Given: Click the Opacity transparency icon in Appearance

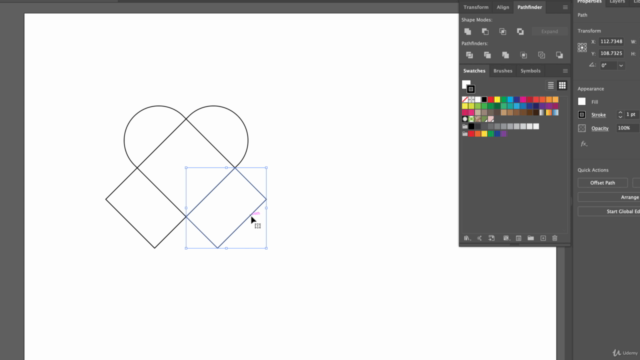Looking at the screenshot, I should (582, 128).
